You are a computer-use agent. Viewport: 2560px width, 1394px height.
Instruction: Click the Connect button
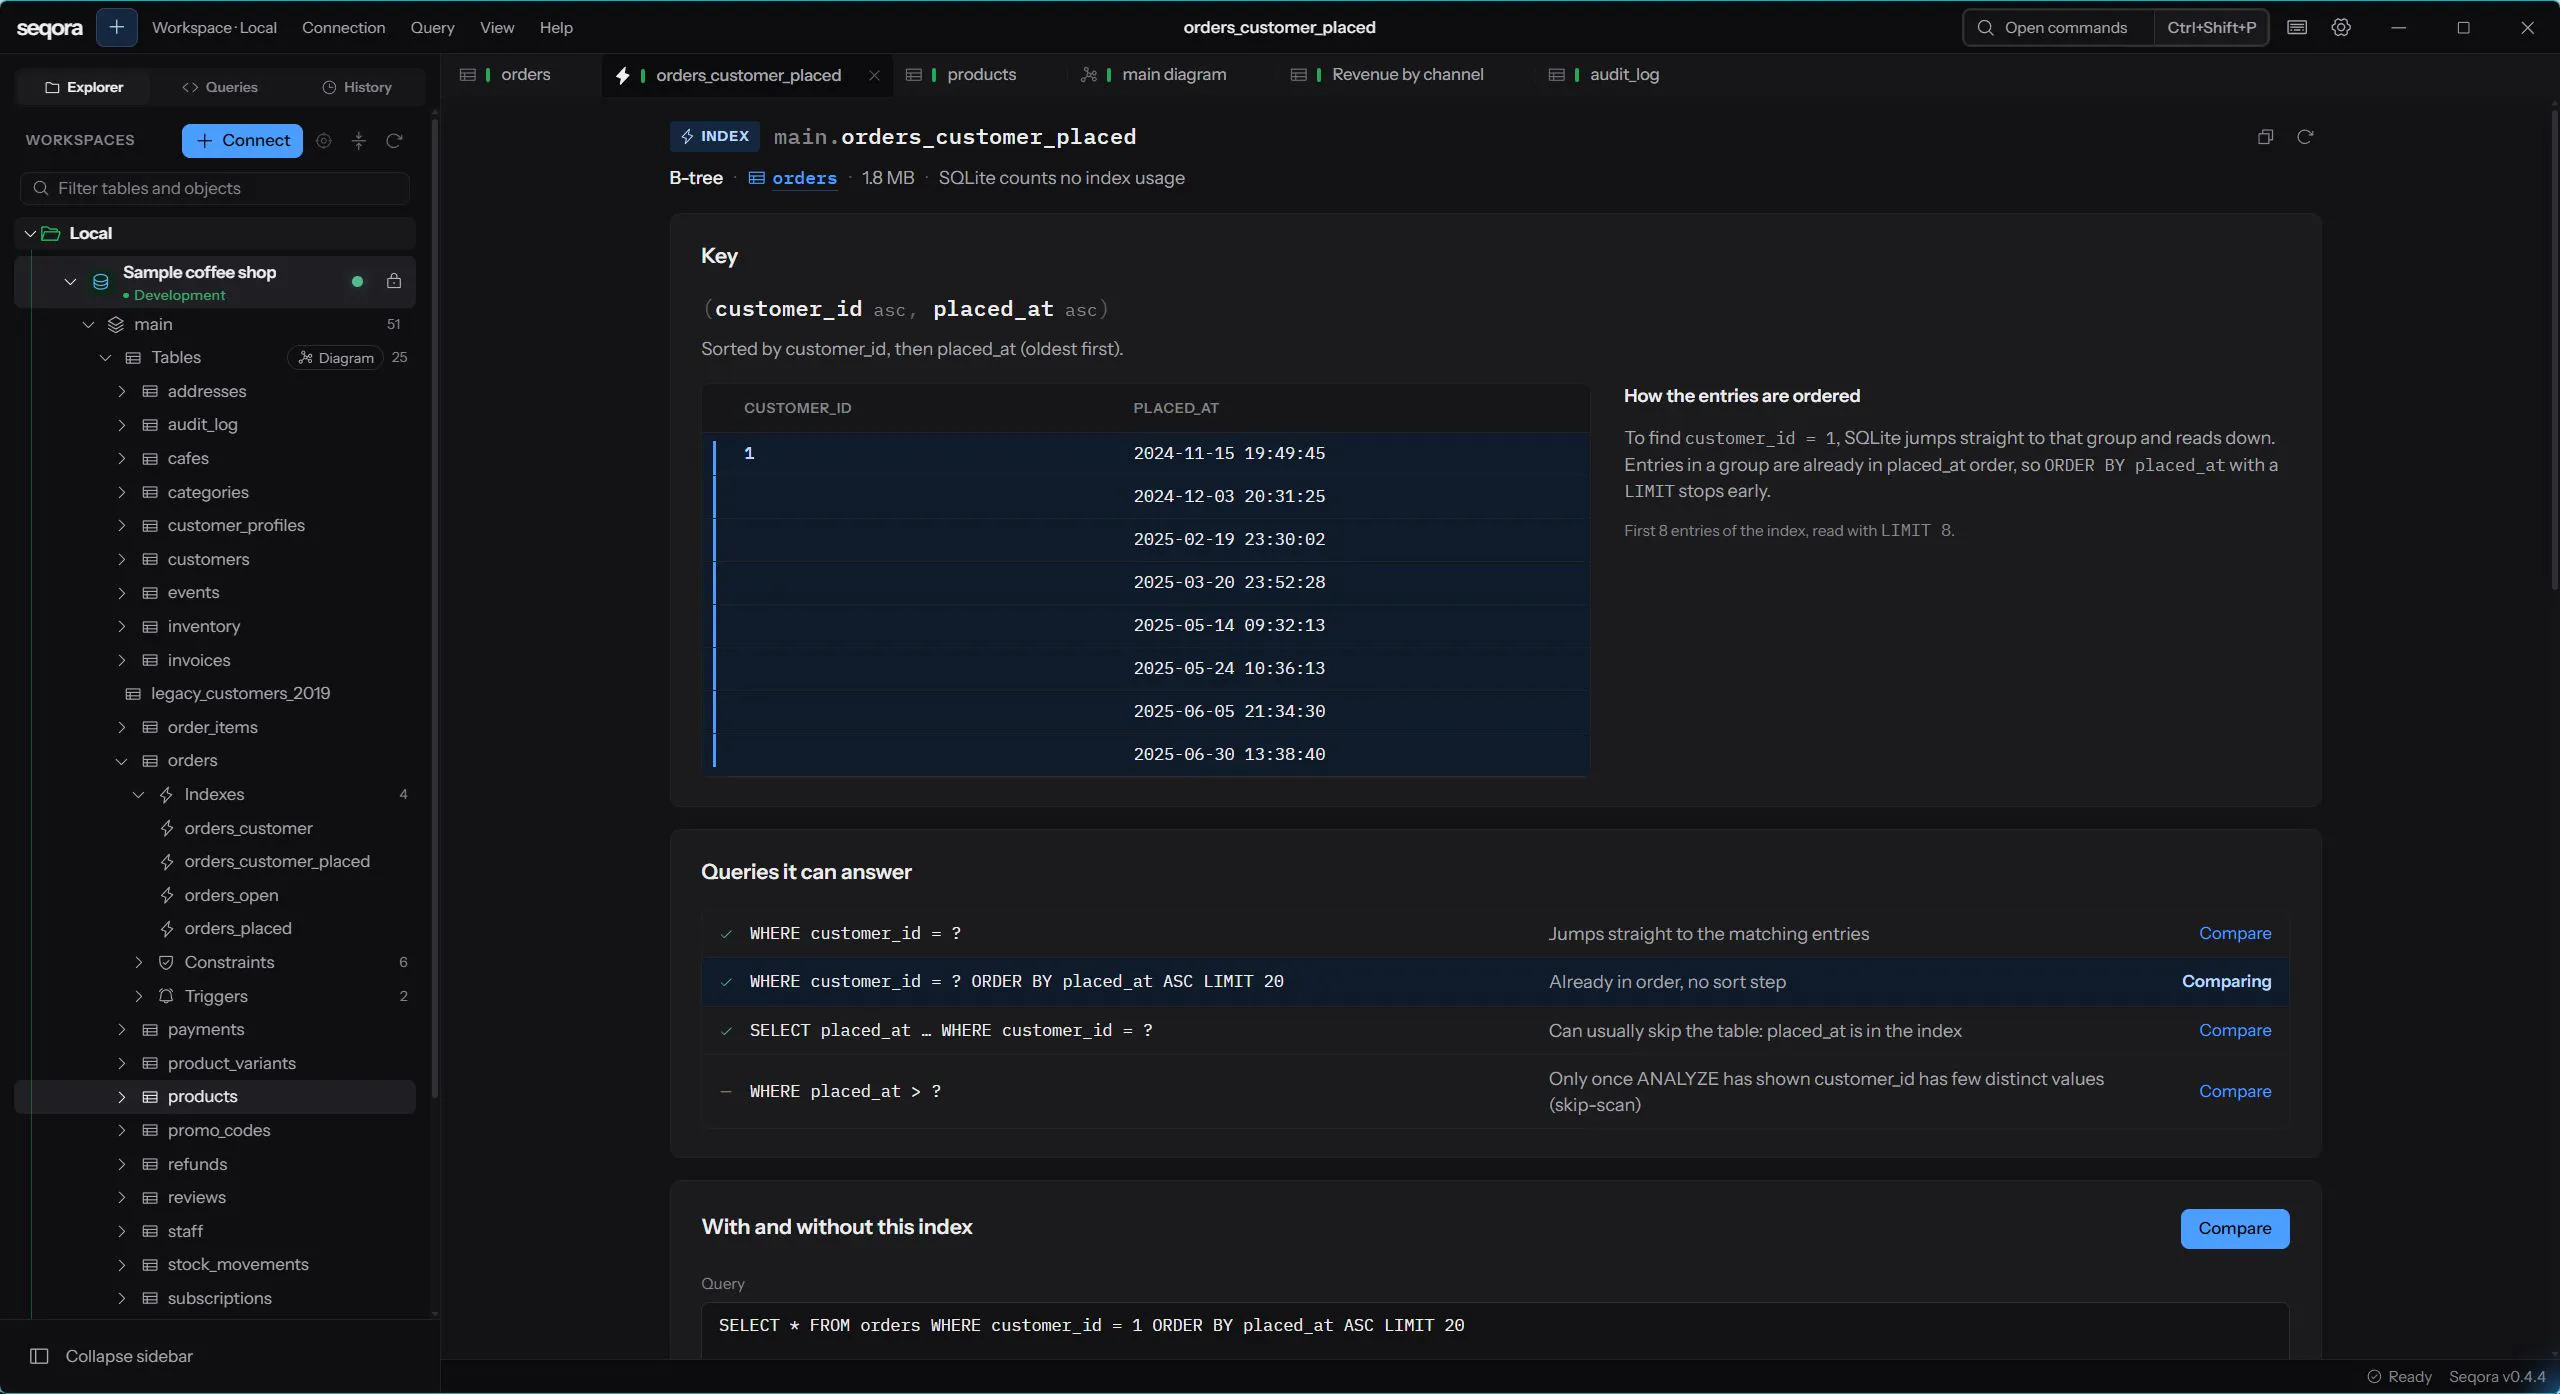242,141
